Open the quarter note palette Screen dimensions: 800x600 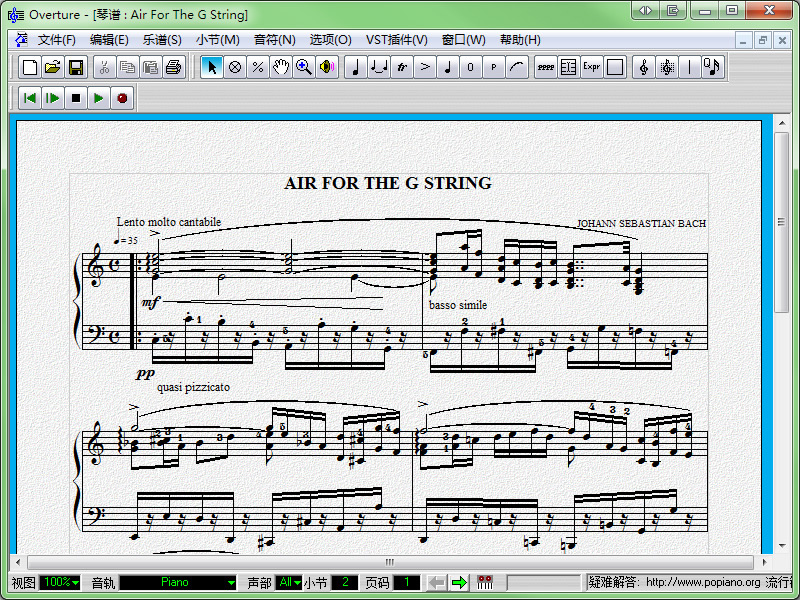coord(356,67)
